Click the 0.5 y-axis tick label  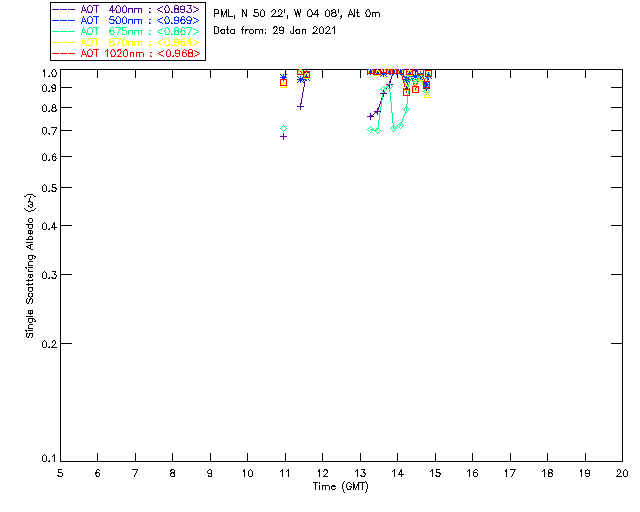pyautogui.click(x=49, y=188)
